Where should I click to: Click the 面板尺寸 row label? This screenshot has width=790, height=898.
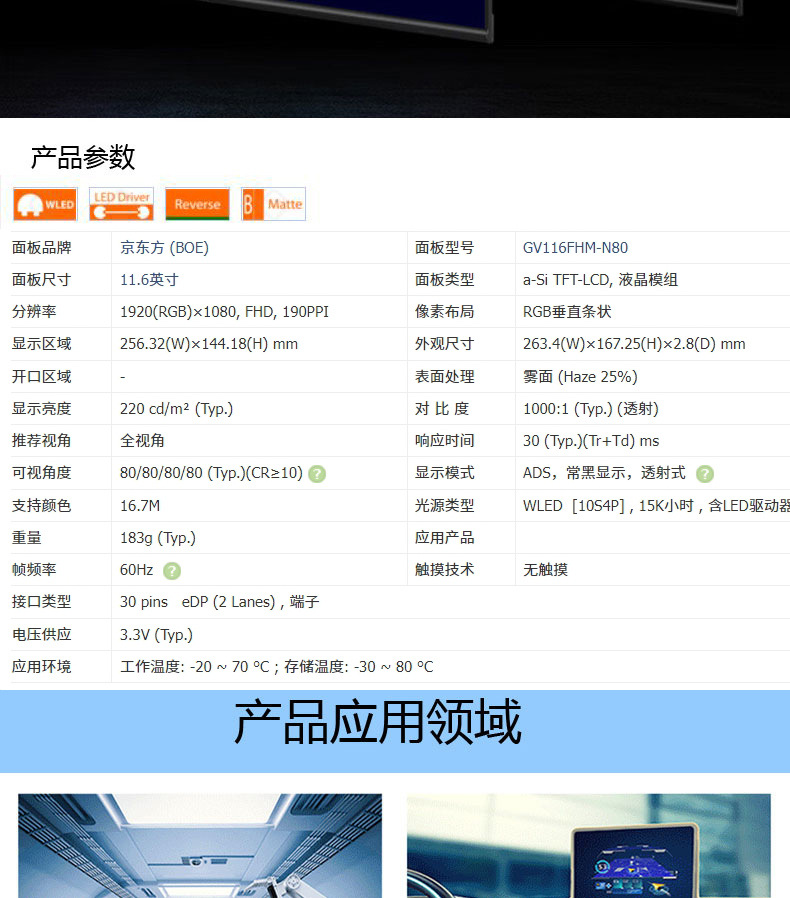point(41,279)
